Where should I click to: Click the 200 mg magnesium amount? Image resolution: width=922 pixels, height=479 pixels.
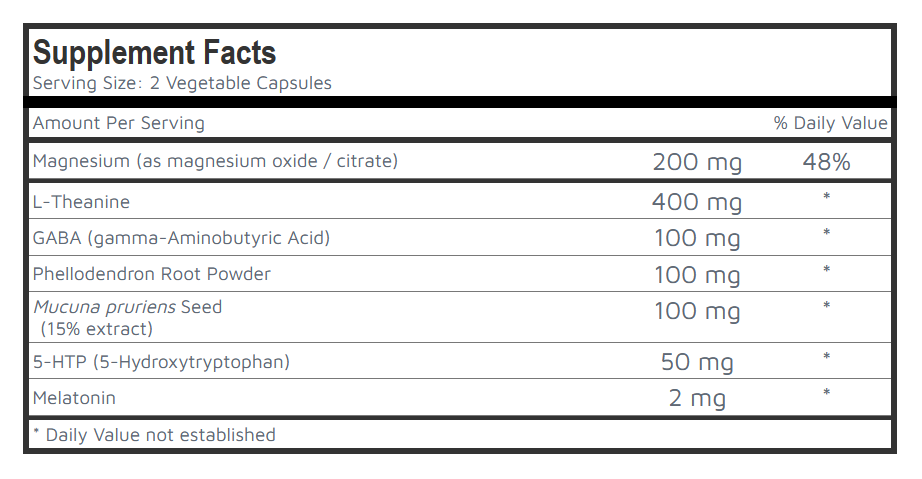(x=697, y=162)
